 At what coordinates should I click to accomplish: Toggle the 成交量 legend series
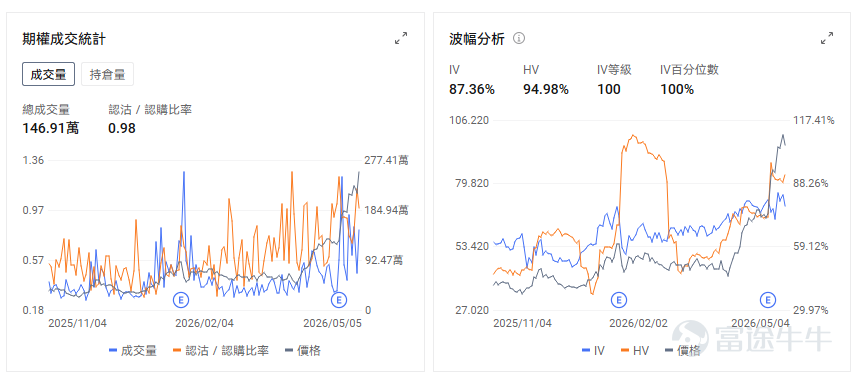coord(133,351)
